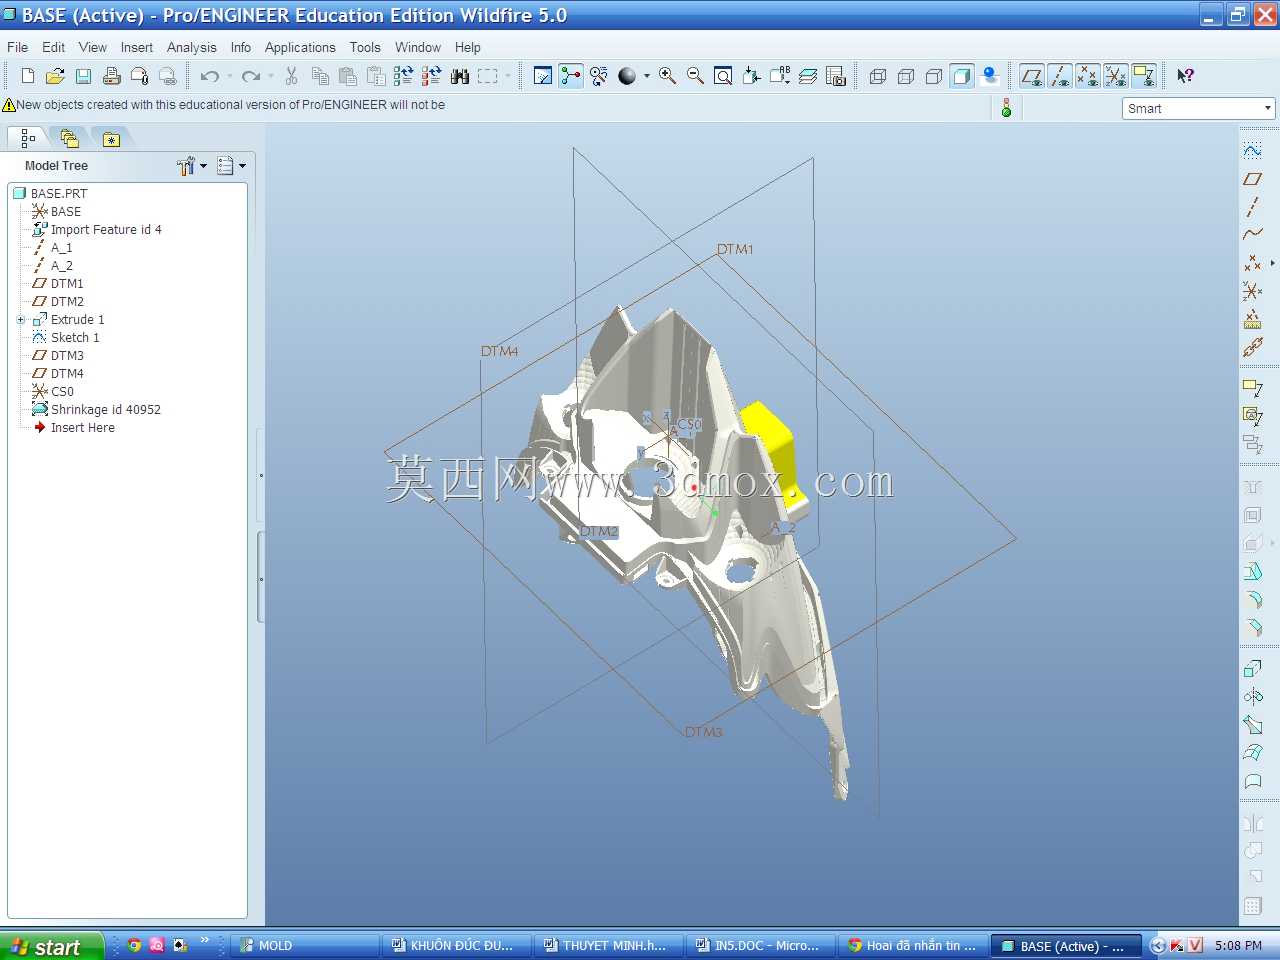Select the Revolve tool in right toolbar
The height and width of the screenshot is (960, 1280).
1252,696
